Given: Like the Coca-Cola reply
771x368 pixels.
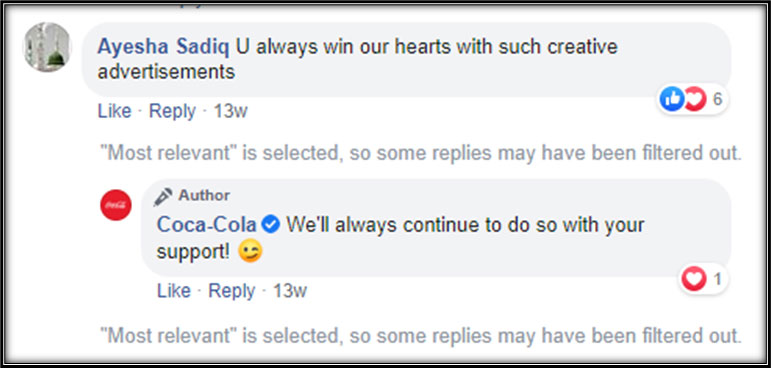Looking at the screenshot, I should tap(174, 291).
